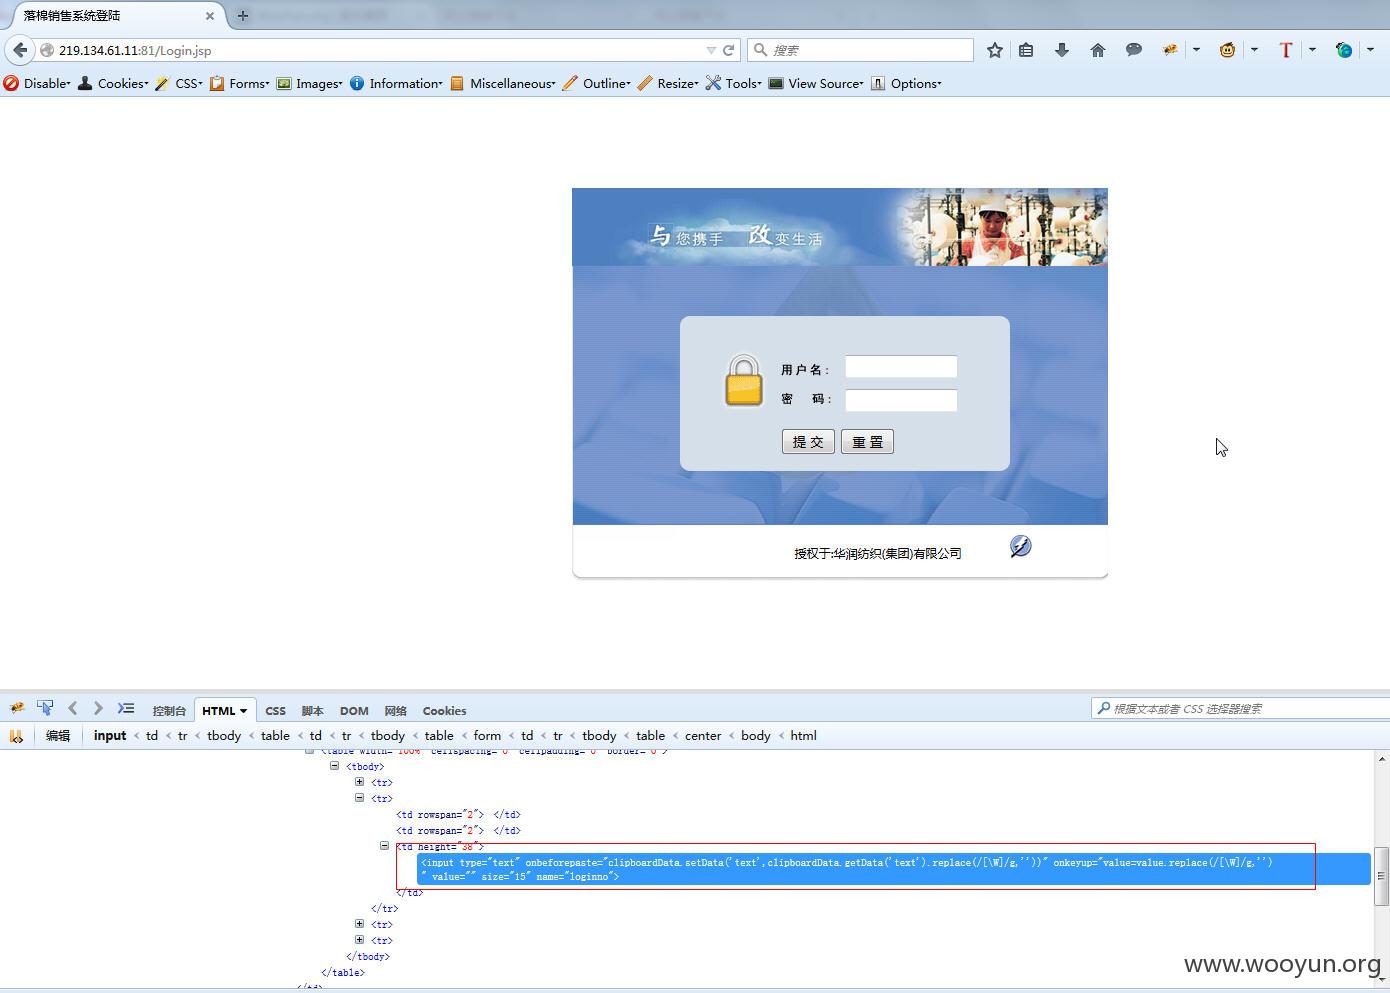
Task: Switch to the 控制台 console tab
Action: 169,711
